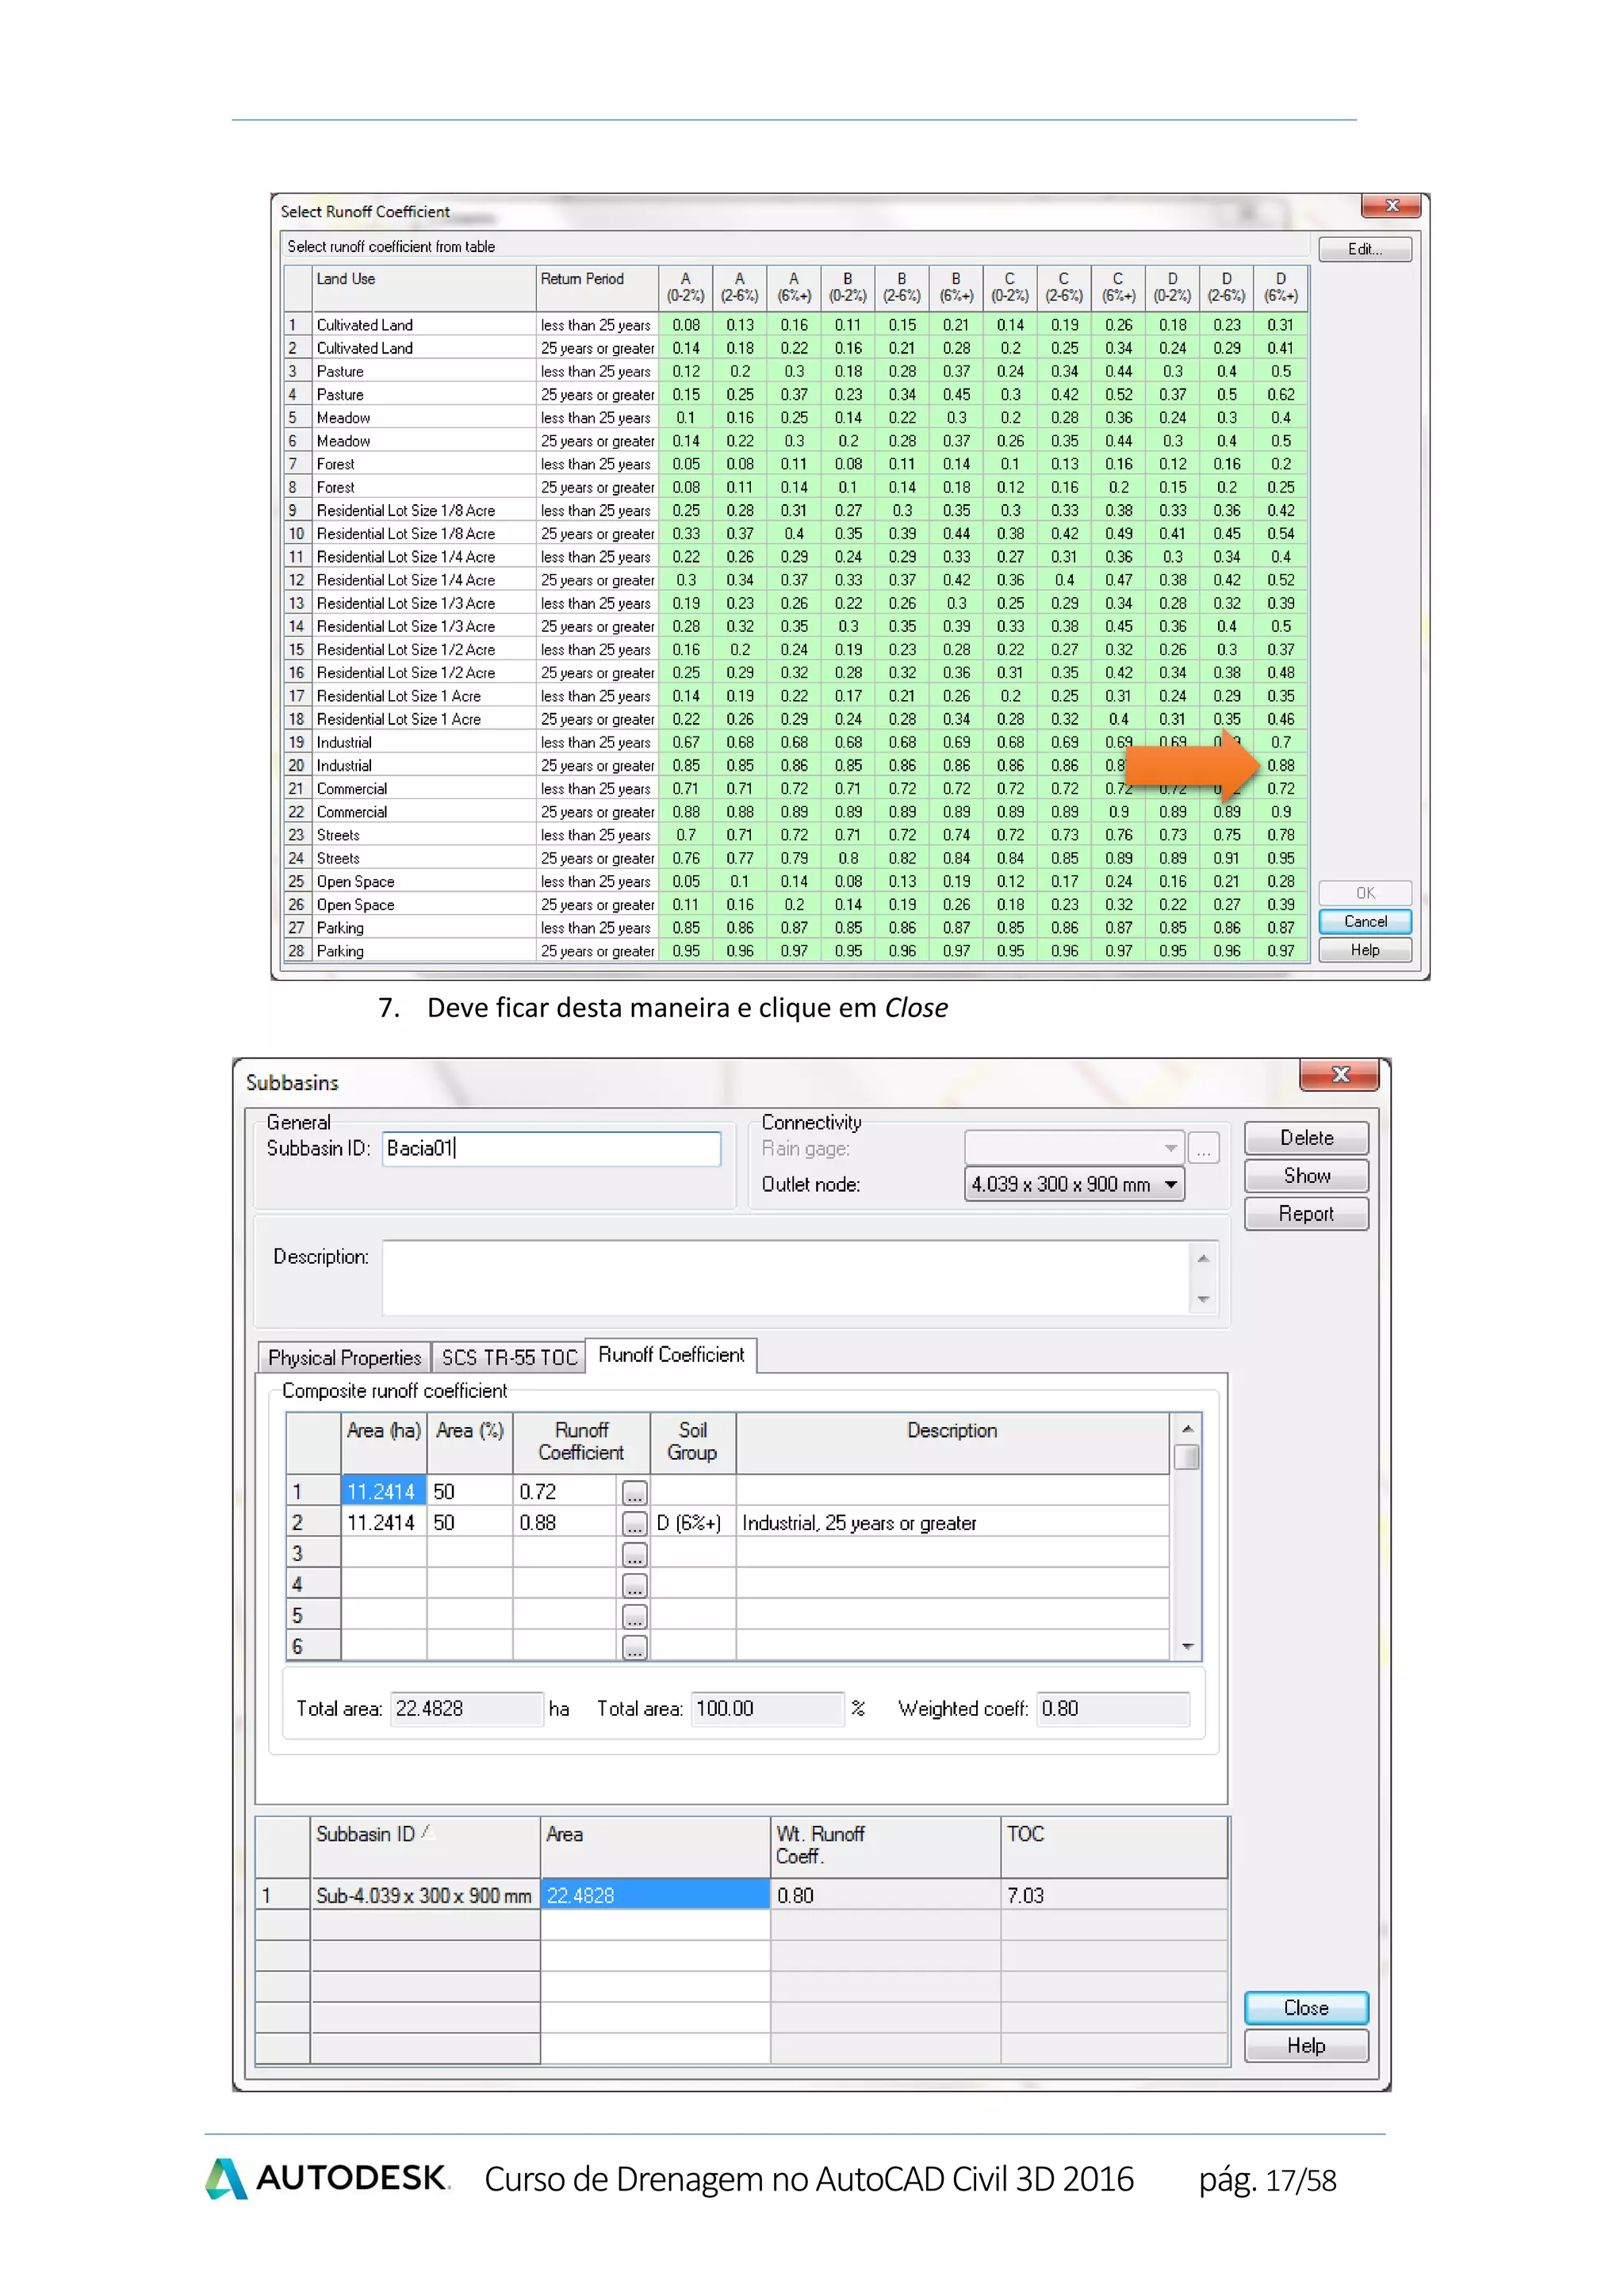Open runoff coefficient picker for row 4
1624x2296 pixels.
634,1586
